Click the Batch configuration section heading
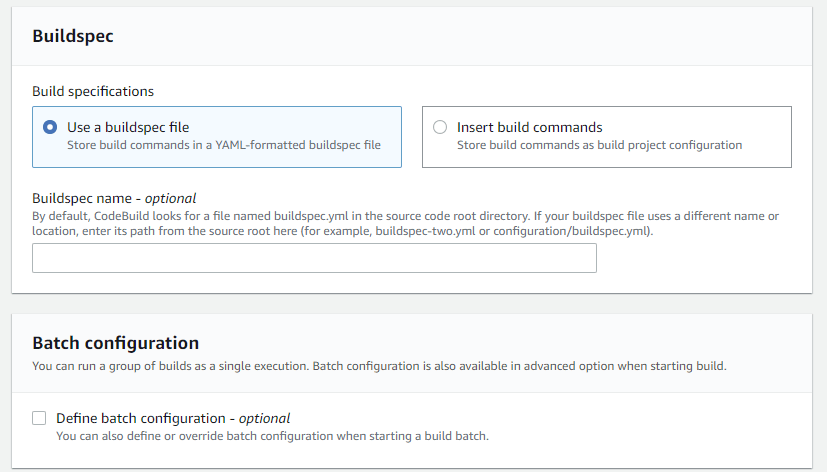Screen dimensions: 827x472 [x=116, y=343]
